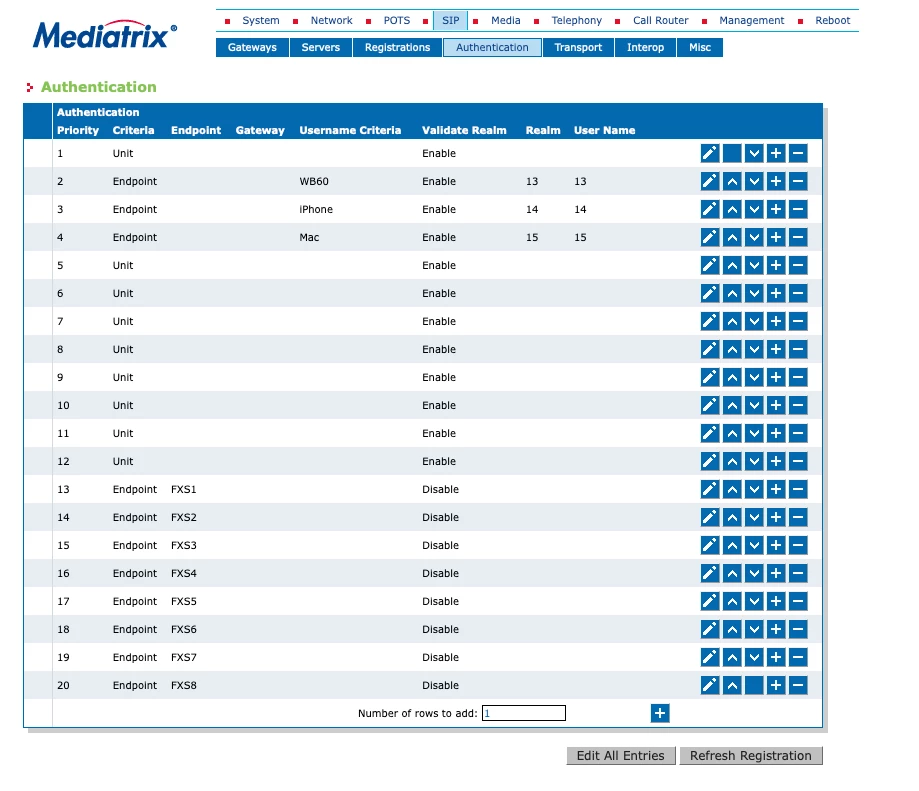Open the Management menu
Screen dimensions: 919x791
751,21
